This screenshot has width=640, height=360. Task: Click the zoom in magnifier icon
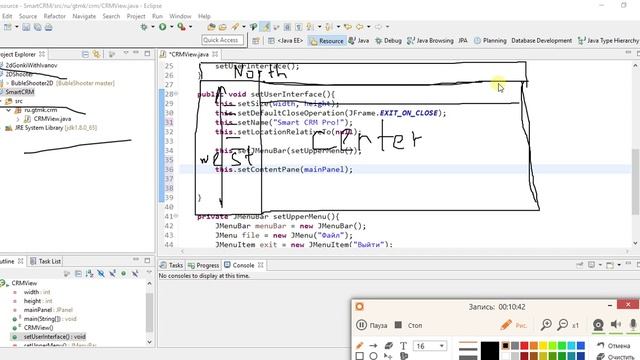point(546,325)
